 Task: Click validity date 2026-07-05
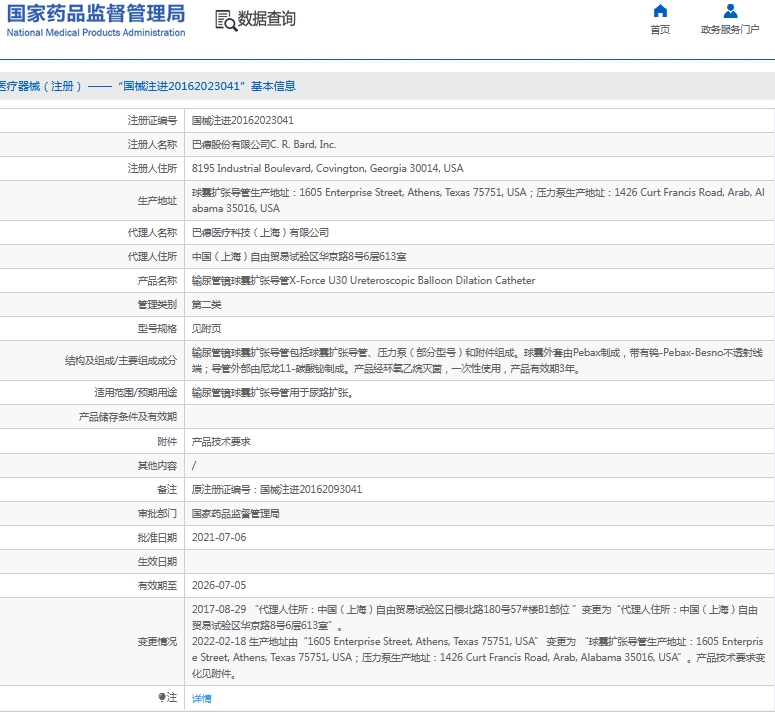pos(219,586)
